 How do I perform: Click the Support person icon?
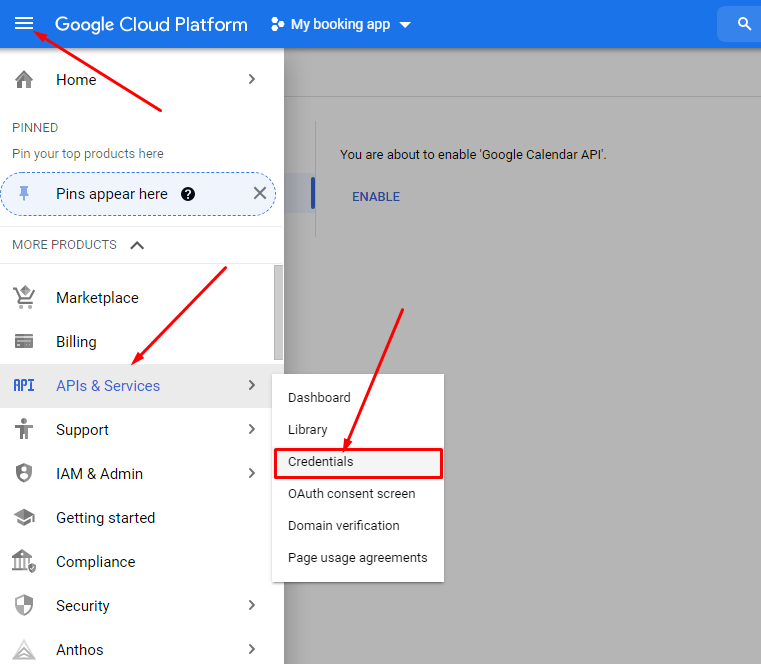(x=24, y=429)
